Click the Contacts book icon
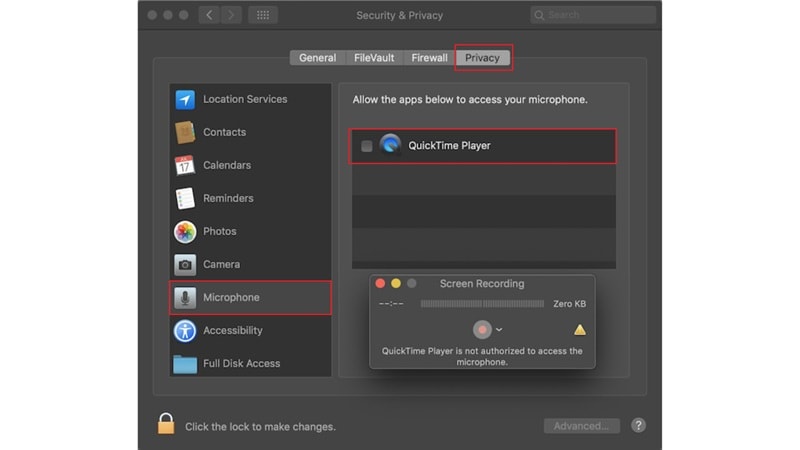800x450 pixels. (x=185, y=132)
